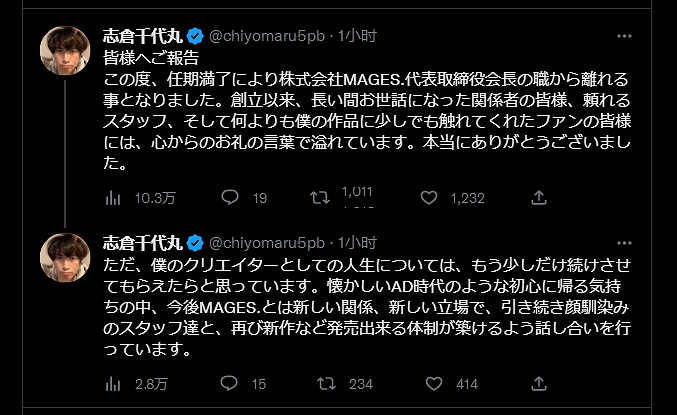Open reply on first tweet with 19 replies
This screenshot has height=415, width=677.
[230, 198]
